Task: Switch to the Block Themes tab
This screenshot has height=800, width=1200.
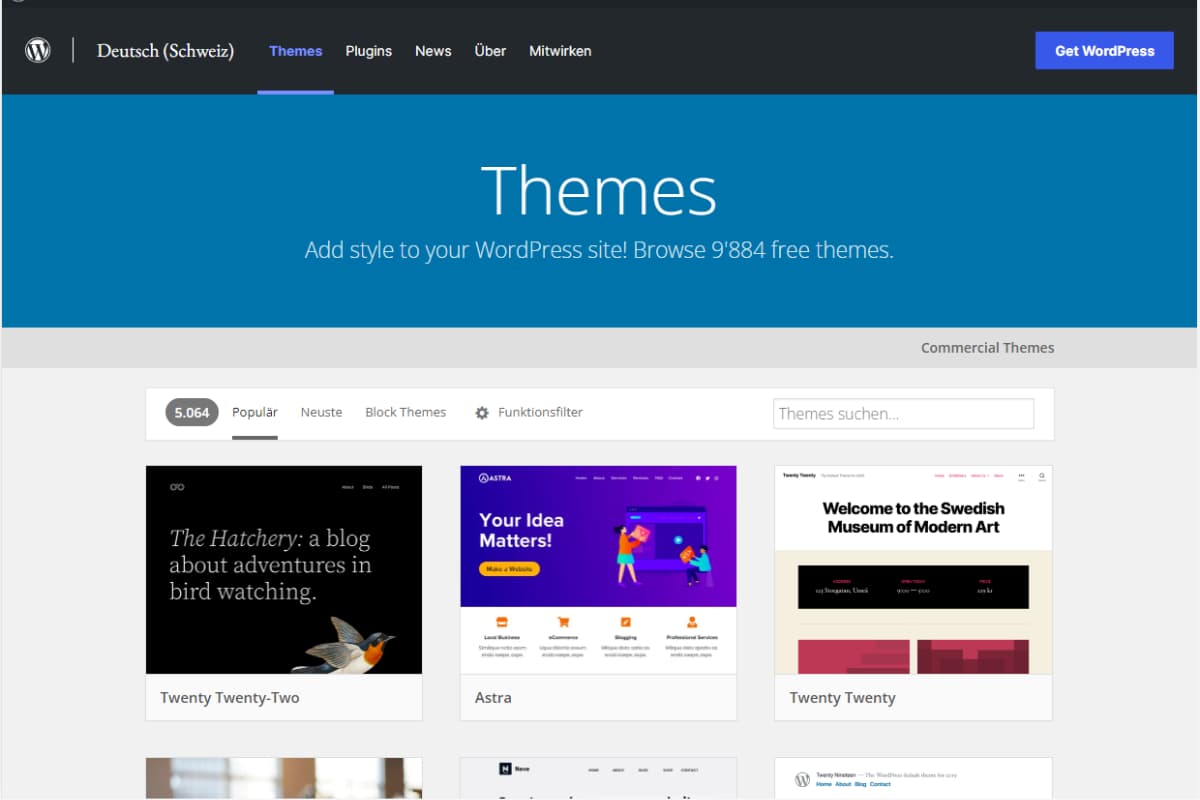Action: (x=405, y=412)
